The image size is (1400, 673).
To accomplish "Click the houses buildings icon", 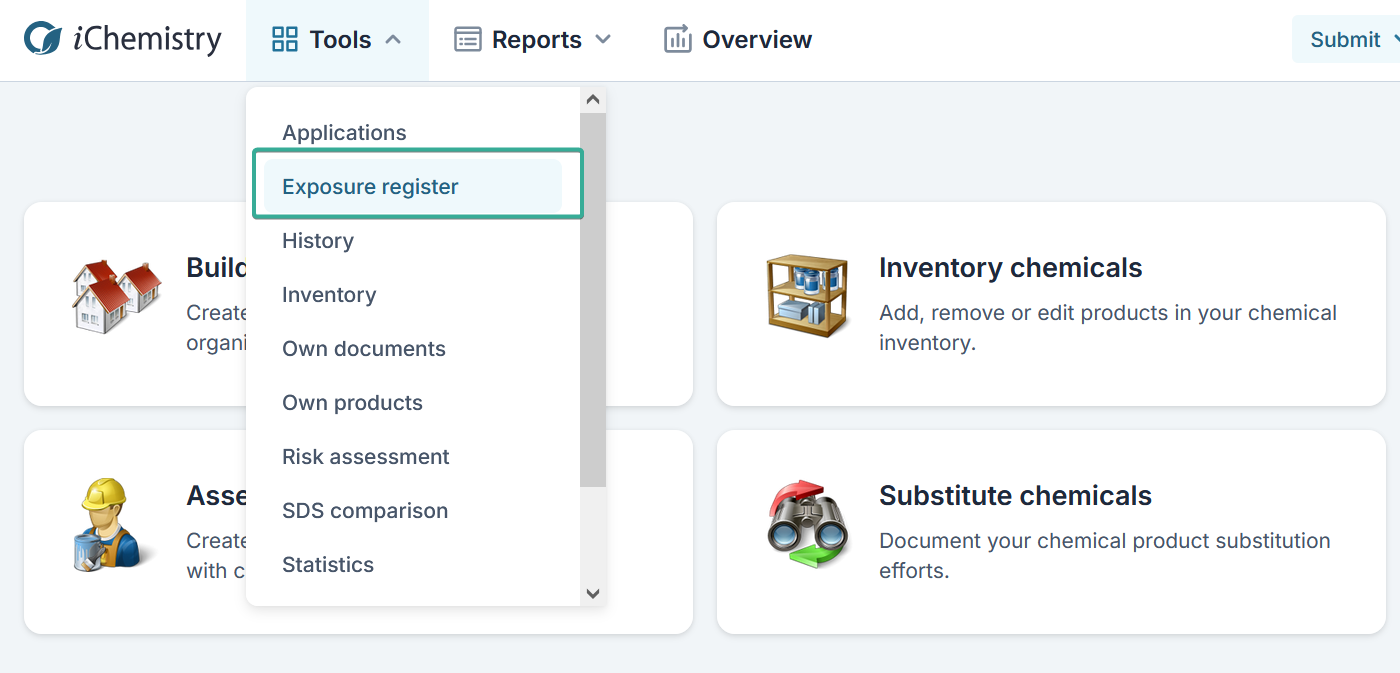I will (116, 295).
